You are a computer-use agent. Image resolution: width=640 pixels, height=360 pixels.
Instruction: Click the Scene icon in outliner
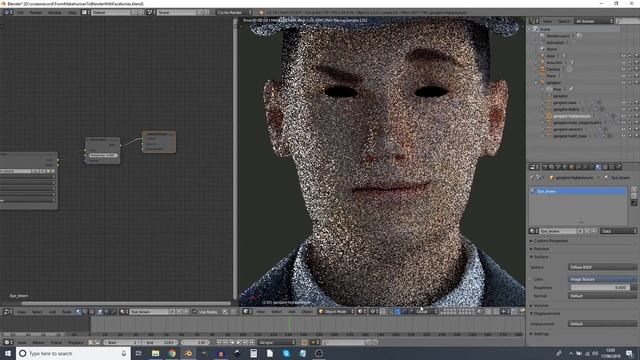tap(536, 29)
